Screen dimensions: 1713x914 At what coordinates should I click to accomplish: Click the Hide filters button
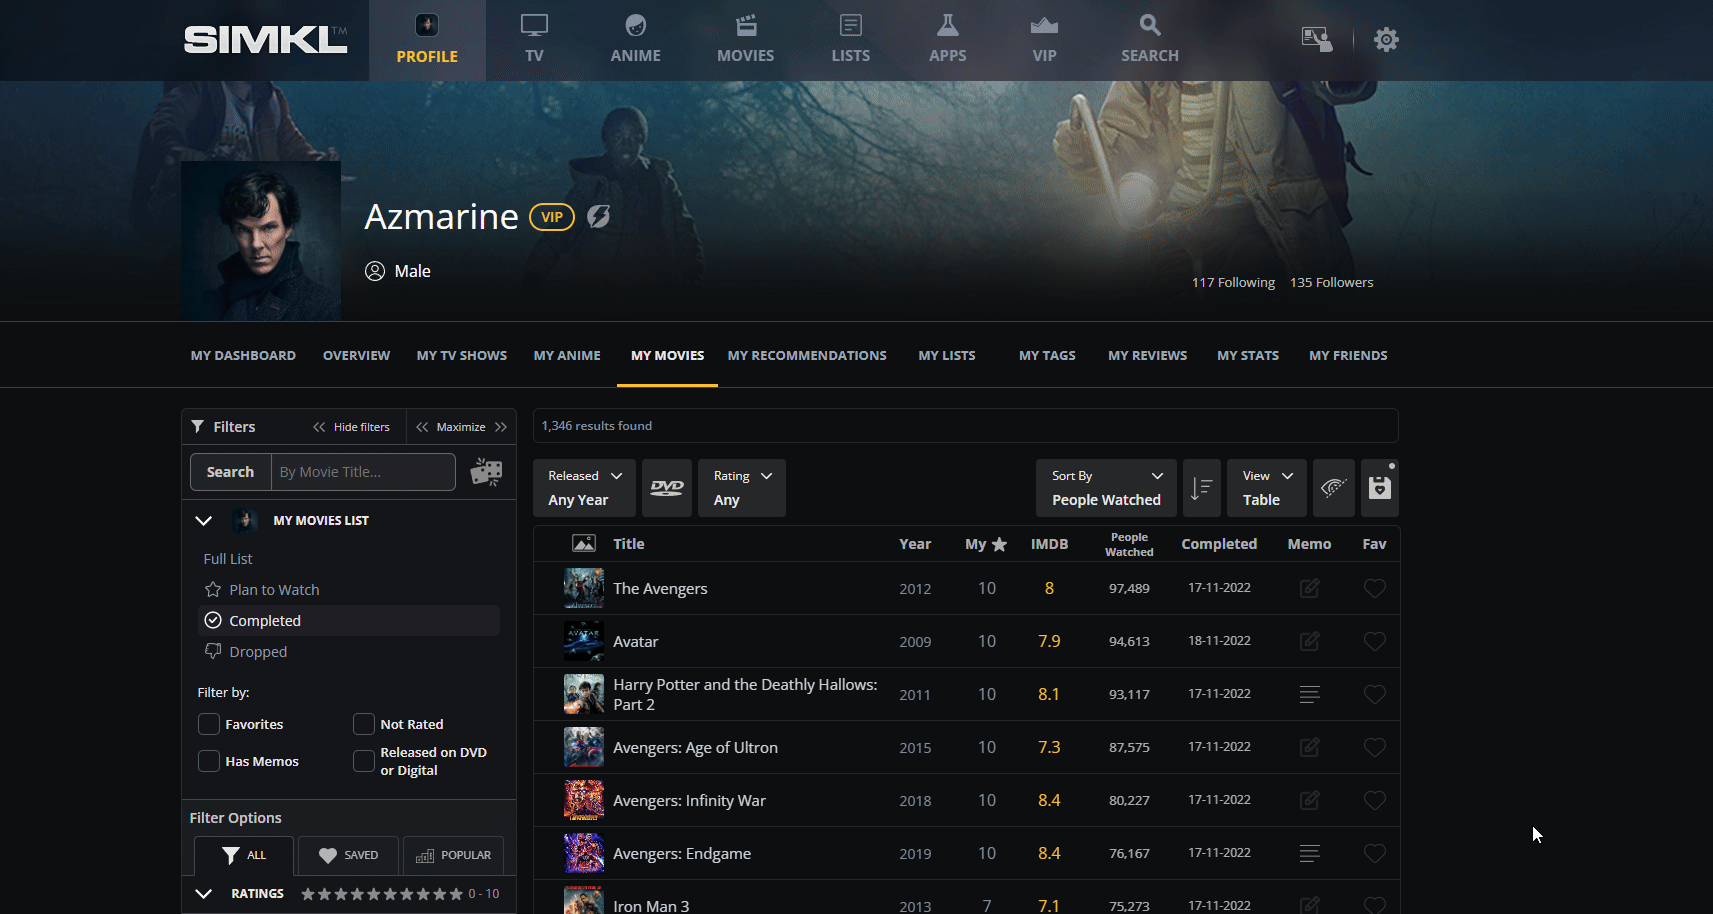tap(352, 427)
